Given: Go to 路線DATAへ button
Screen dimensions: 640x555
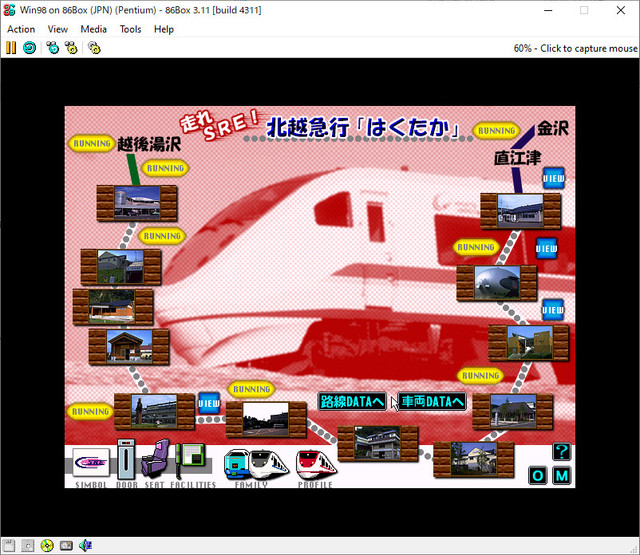Looking at the screenshot, I should [352, 402].
